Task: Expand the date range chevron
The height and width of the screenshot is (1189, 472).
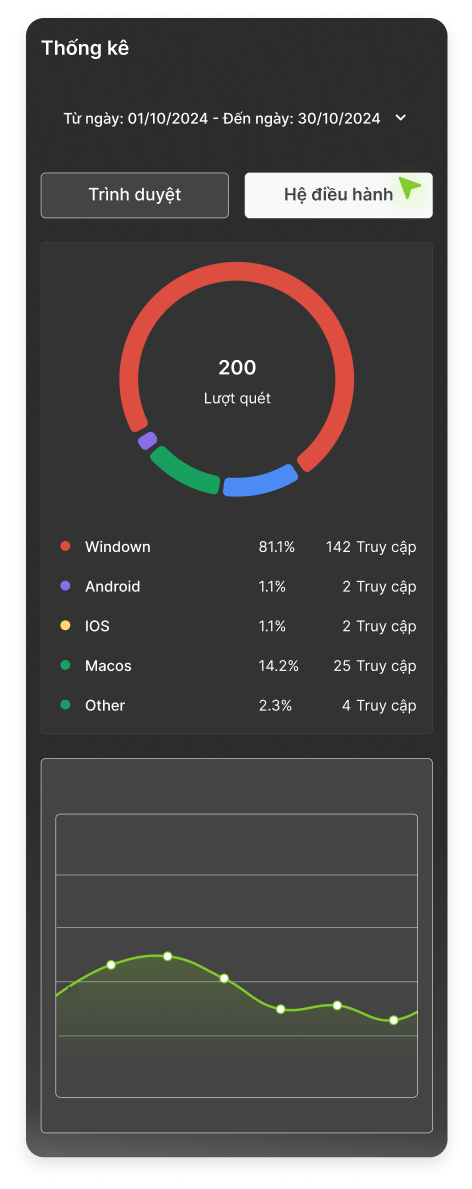Action: click(x=401, y=118)
